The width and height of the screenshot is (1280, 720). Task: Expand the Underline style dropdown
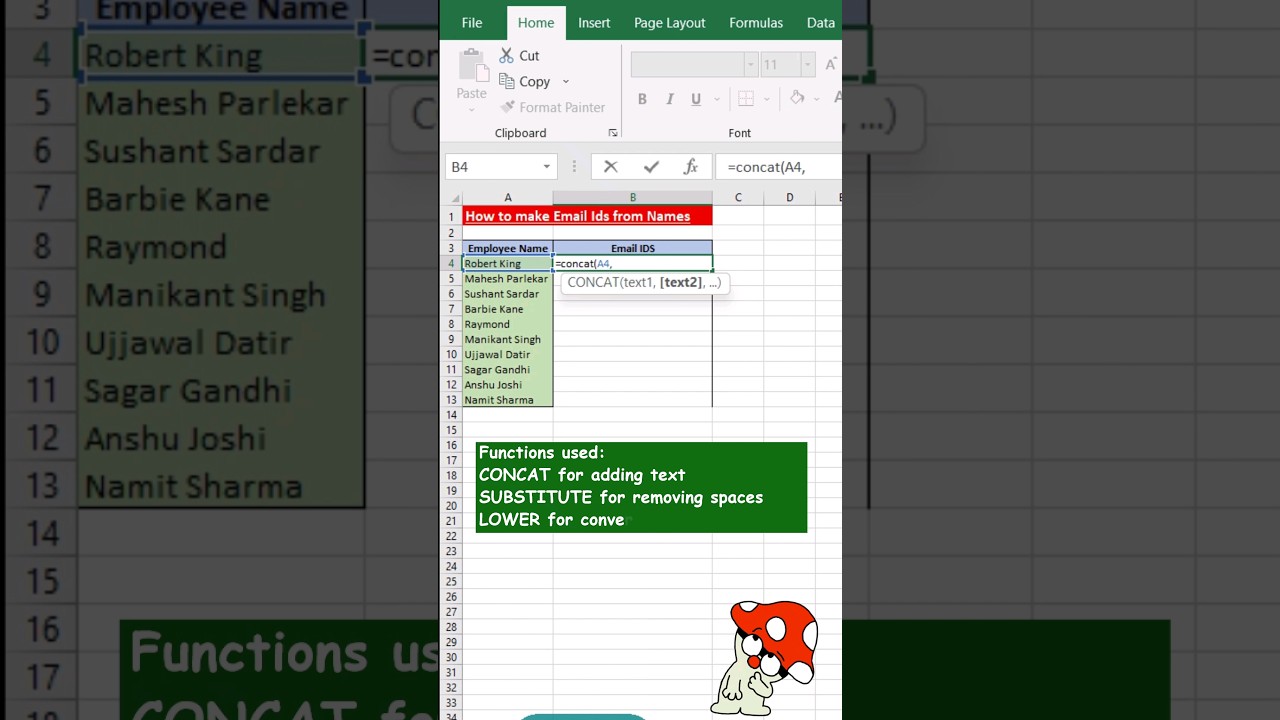[716, 99]
